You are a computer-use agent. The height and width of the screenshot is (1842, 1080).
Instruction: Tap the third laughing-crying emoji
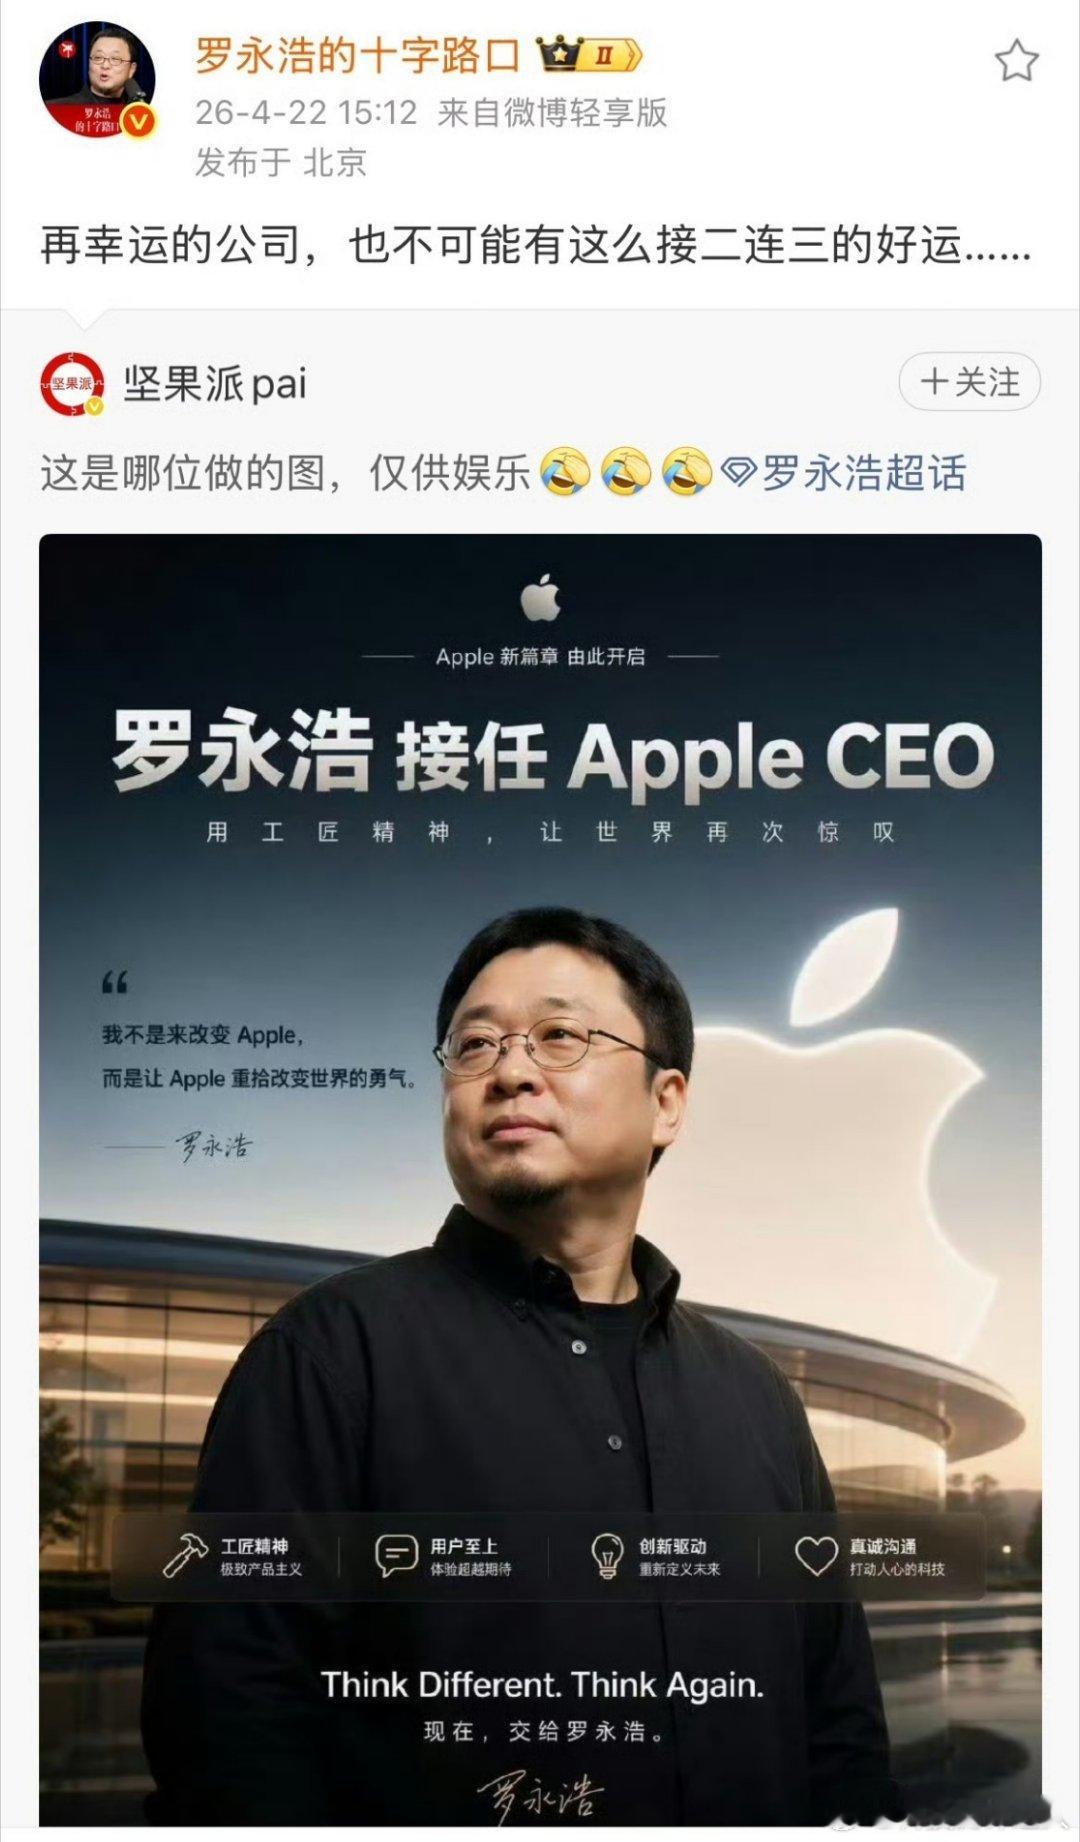(687, 472)
